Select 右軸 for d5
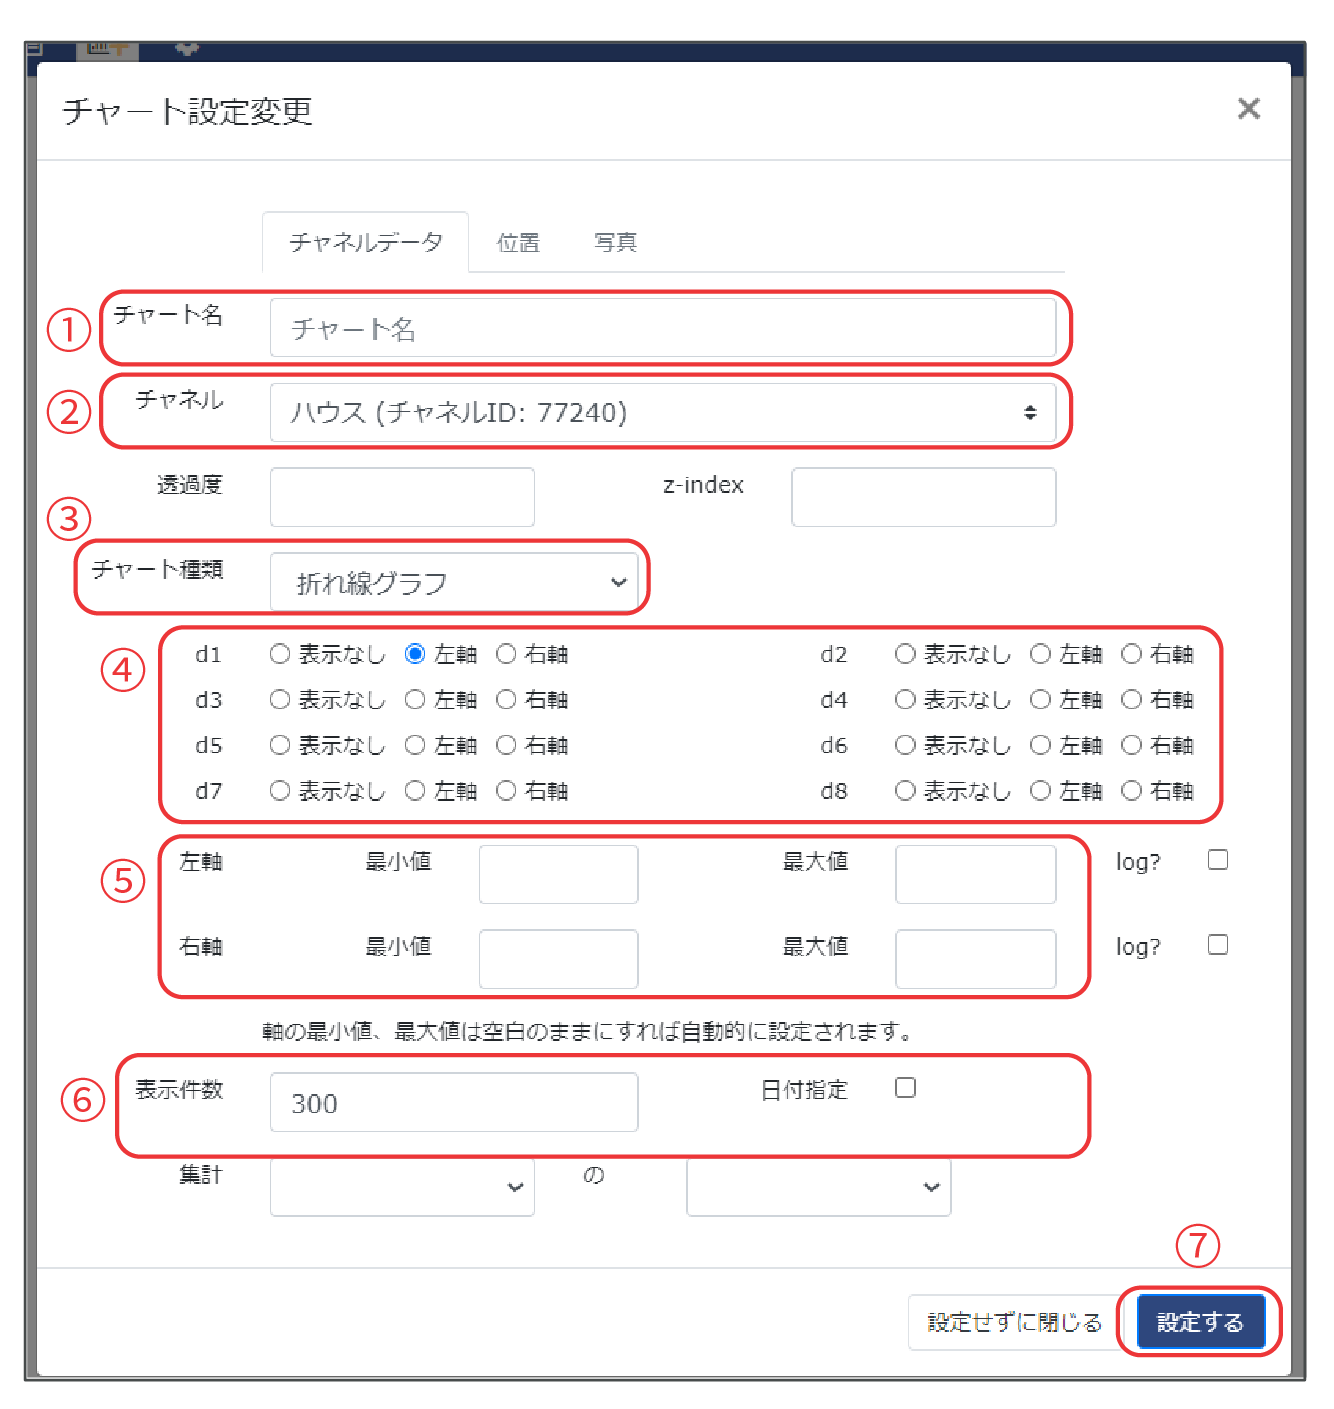The height and width of the screenshot is (1409, 1334). [506, 745]
